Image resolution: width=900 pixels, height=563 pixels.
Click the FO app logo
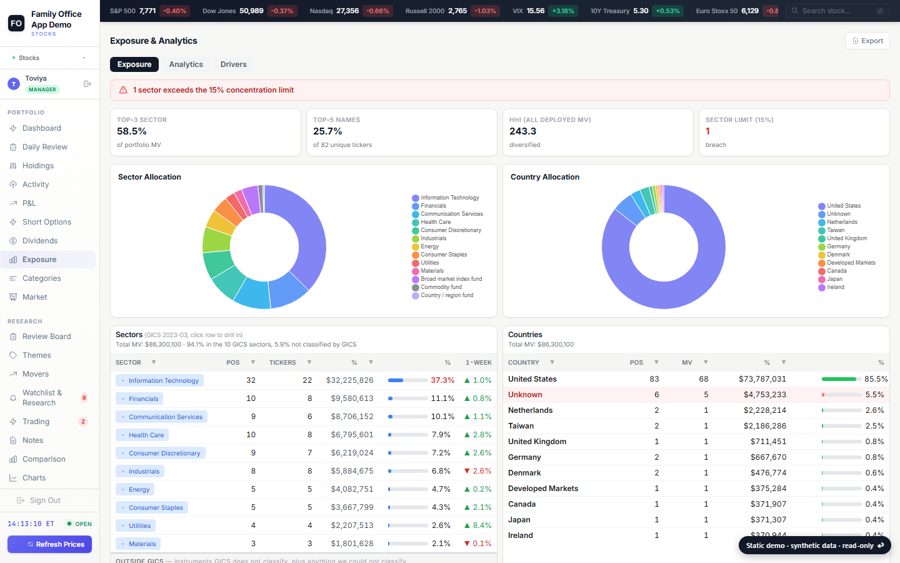[x=16, y=23]
